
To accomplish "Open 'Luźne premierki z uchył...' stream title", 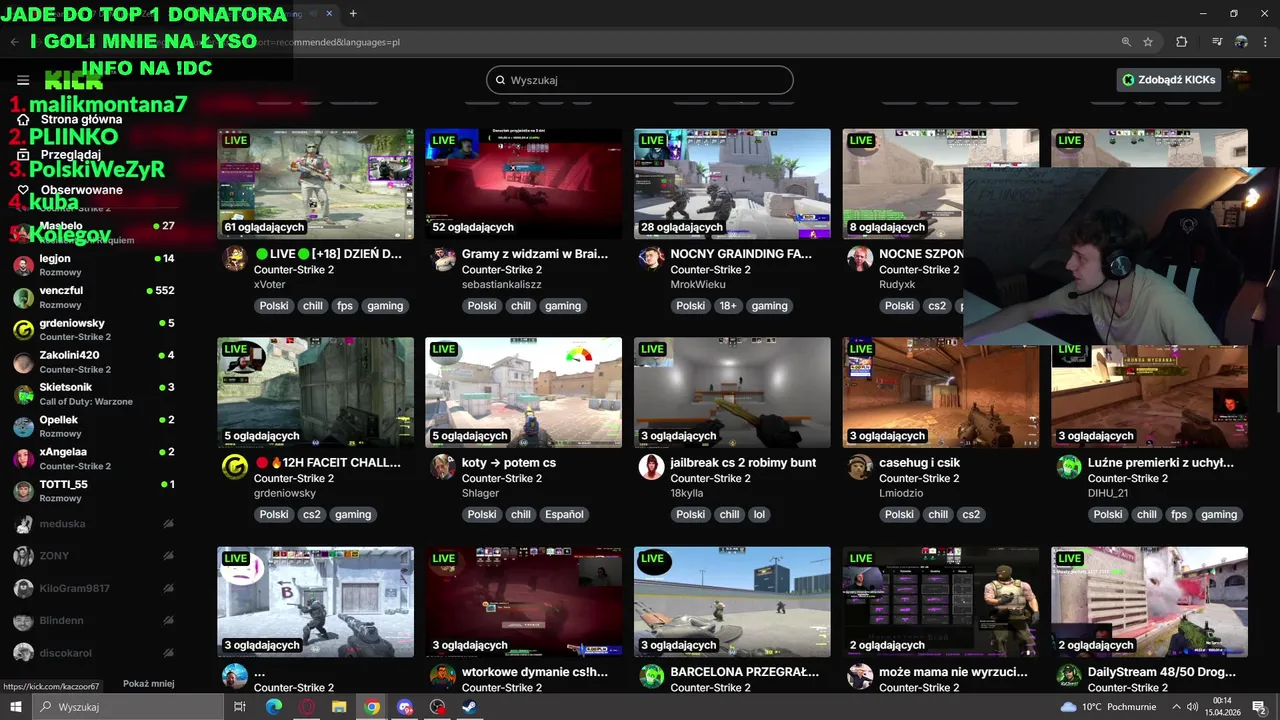I will [x=1161, y=463].
